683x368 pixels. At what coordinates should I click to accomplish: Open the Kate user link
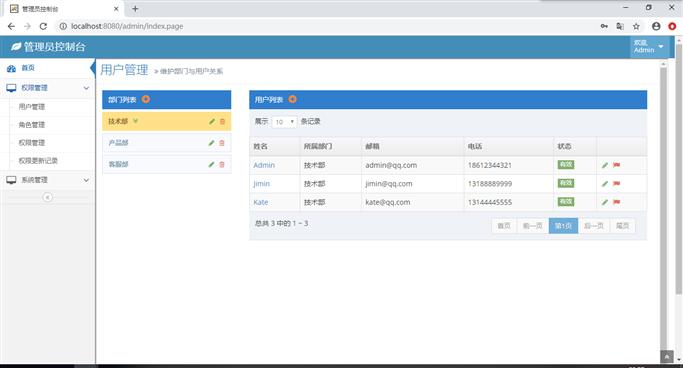point(260,202)
